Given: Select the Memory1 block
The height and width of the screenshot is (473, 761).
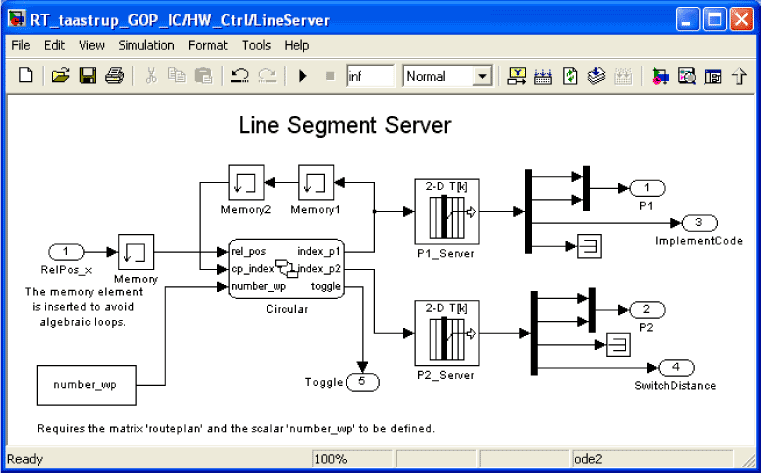Looking at the screenshot, I should (316, 182).
